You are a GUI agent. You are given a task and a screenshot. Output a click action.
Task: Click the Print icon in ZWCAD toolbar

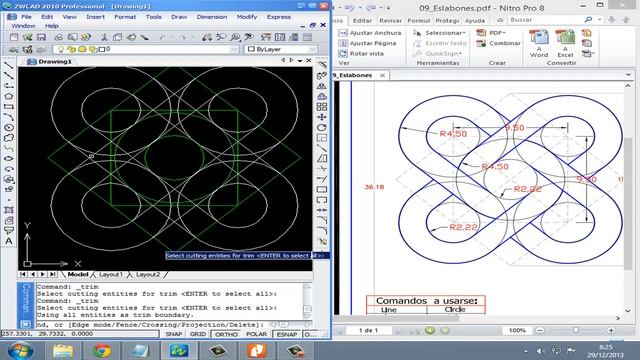(x=58, y=37)
